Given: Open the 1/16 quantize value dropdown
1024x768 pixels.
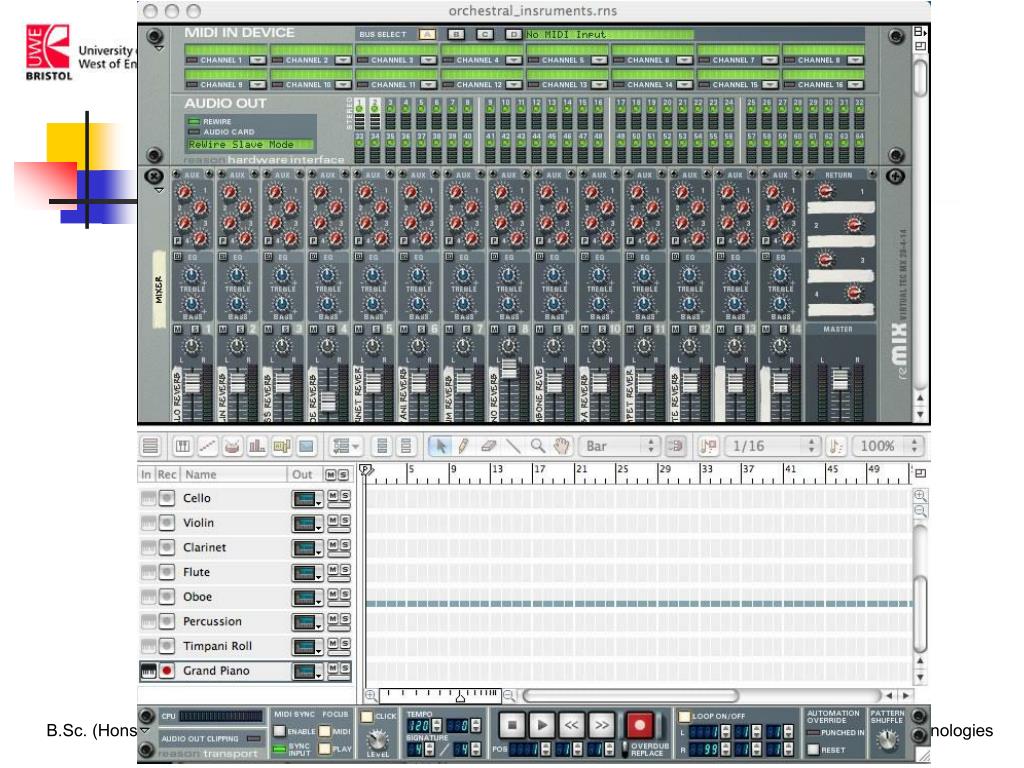Looking at the screenshot, I should pos(773,446).
